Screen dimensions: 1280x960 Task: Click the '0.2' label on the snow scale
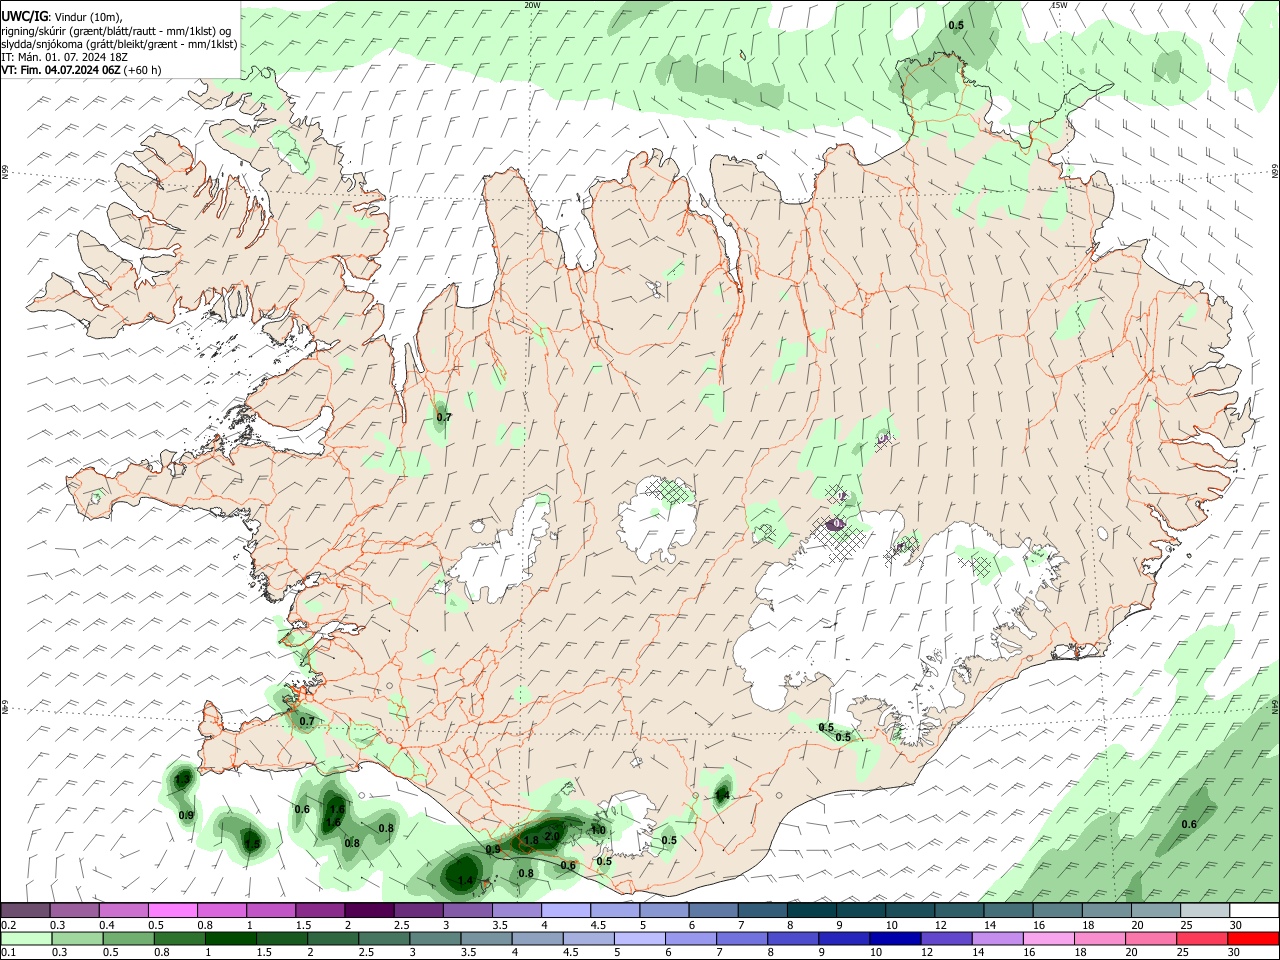[9, 925]
